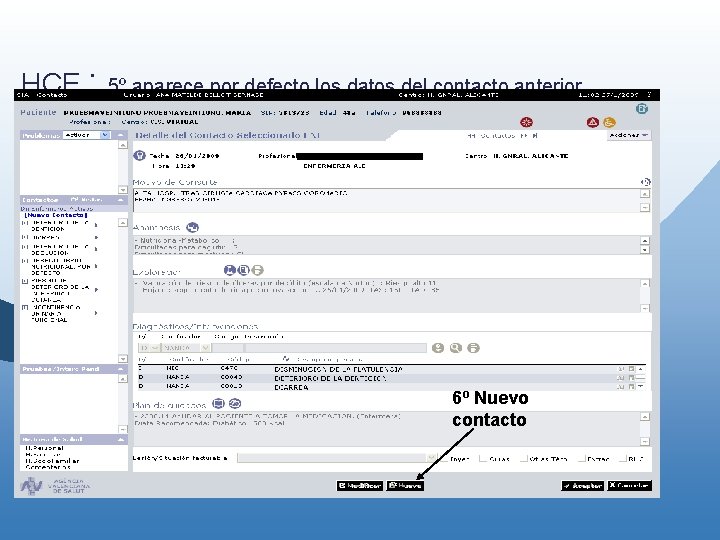Click the Plan de cuidados text area
Screen dimensions: 720x540
(x=386, y=429)
